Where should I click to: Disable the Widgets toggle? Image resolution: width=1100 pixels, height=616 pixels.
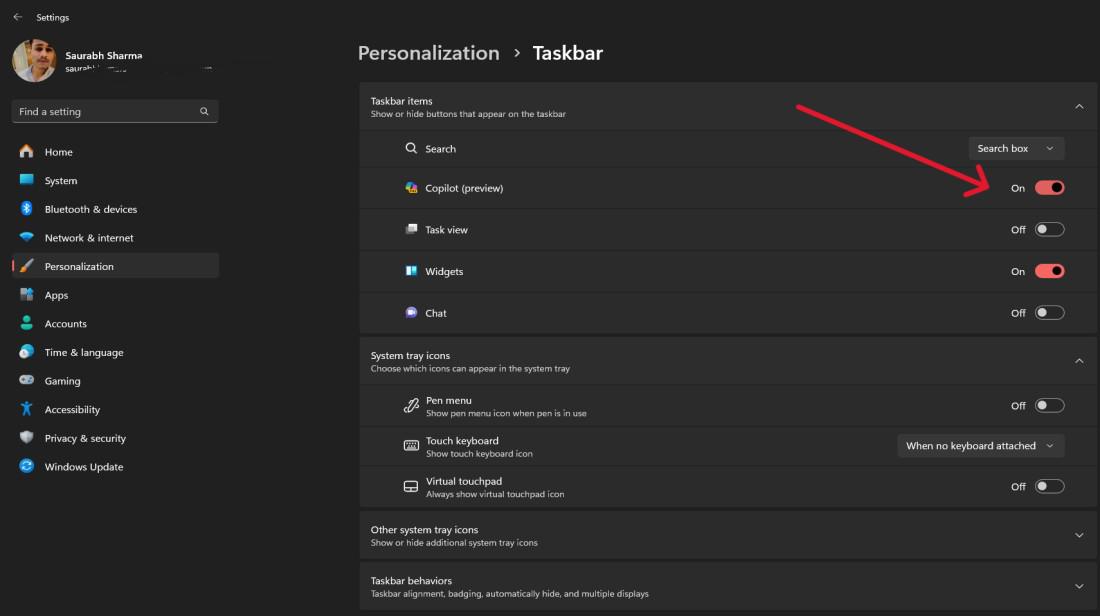[x=1049, y=271]
